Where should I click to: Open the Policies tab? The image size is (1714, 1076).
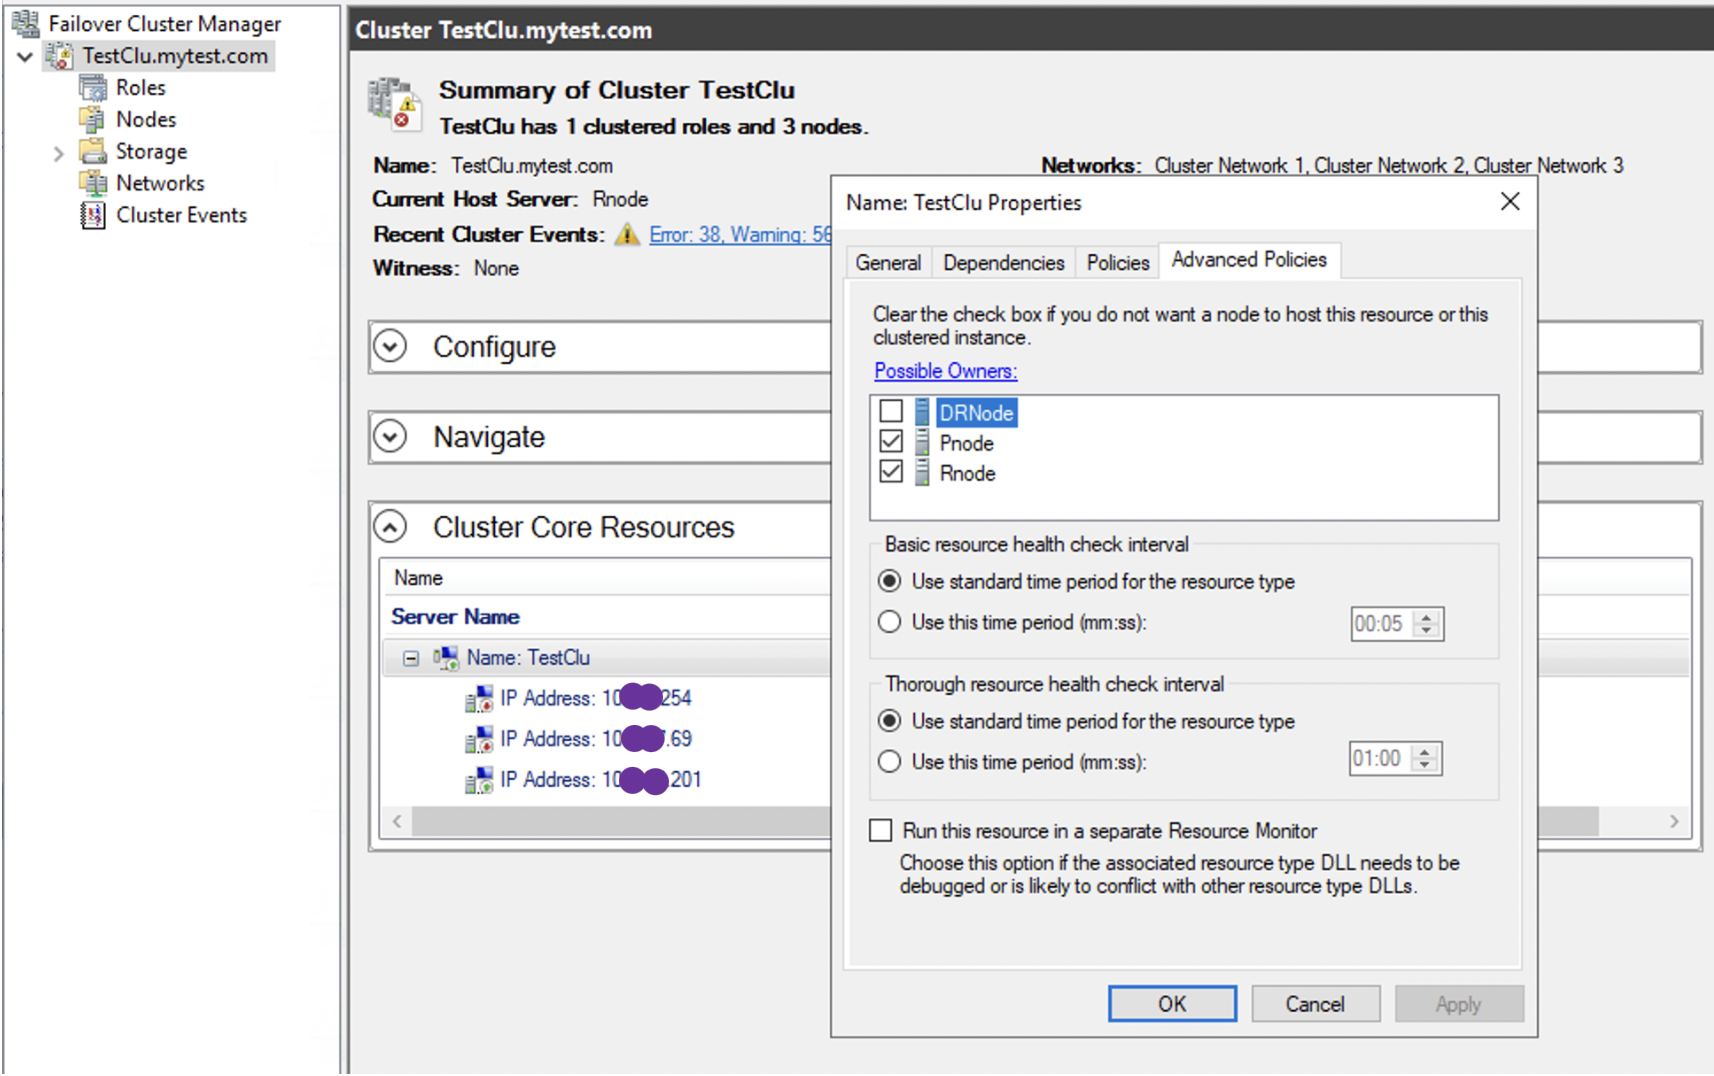[x=1116, y=262]
